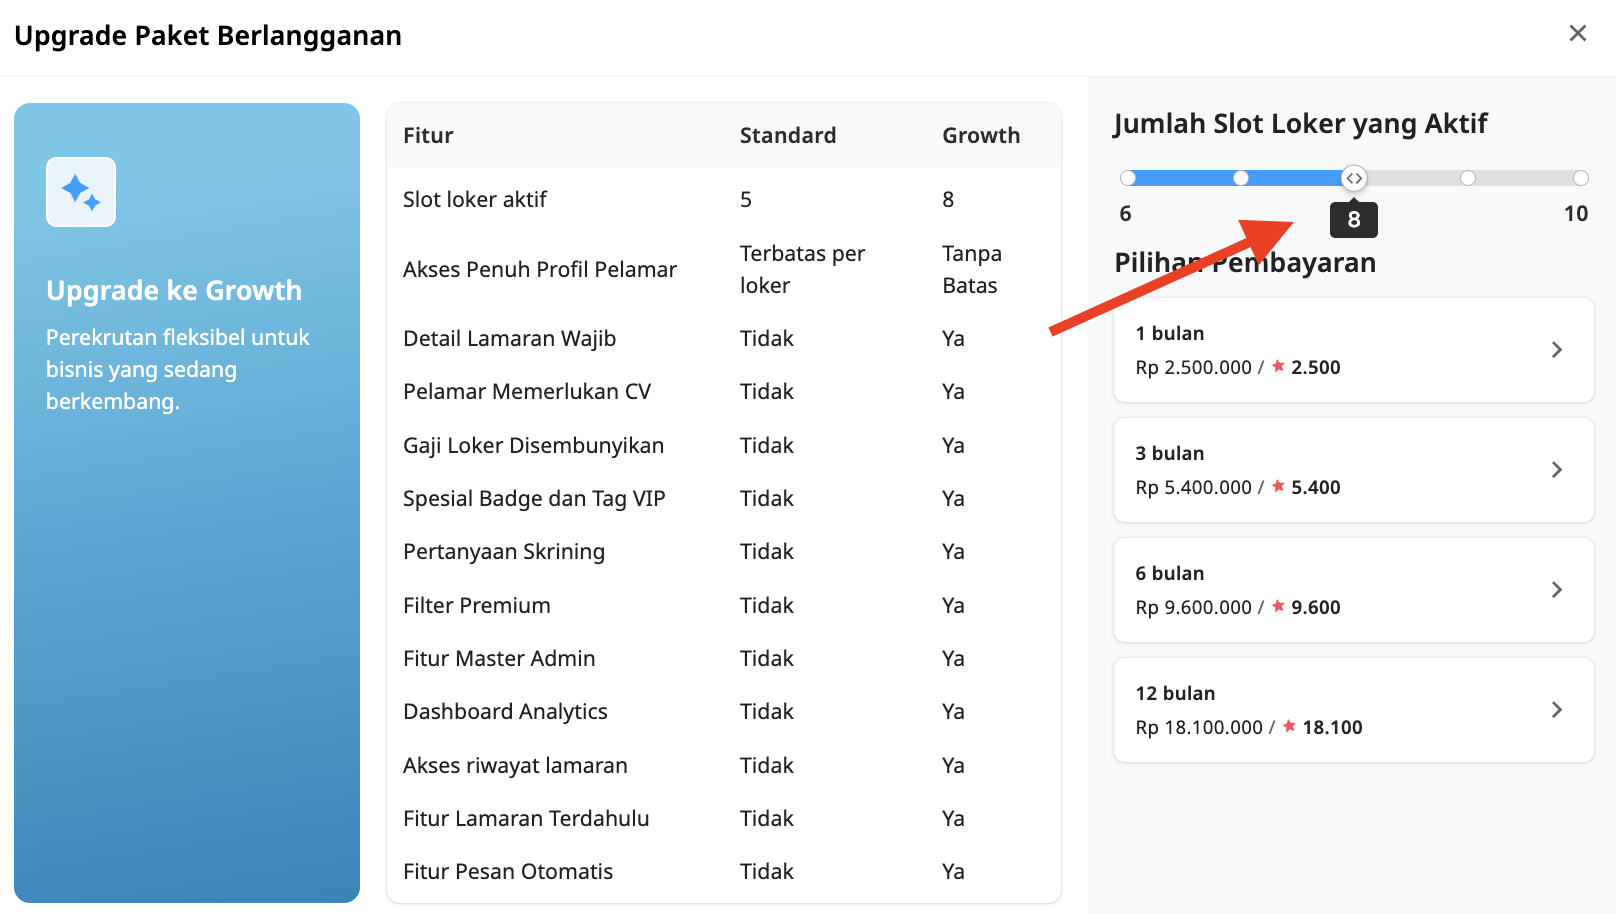Click the red star in 1 bulan price
This screenshot has width=1616, height=914.
[1278, 367]
